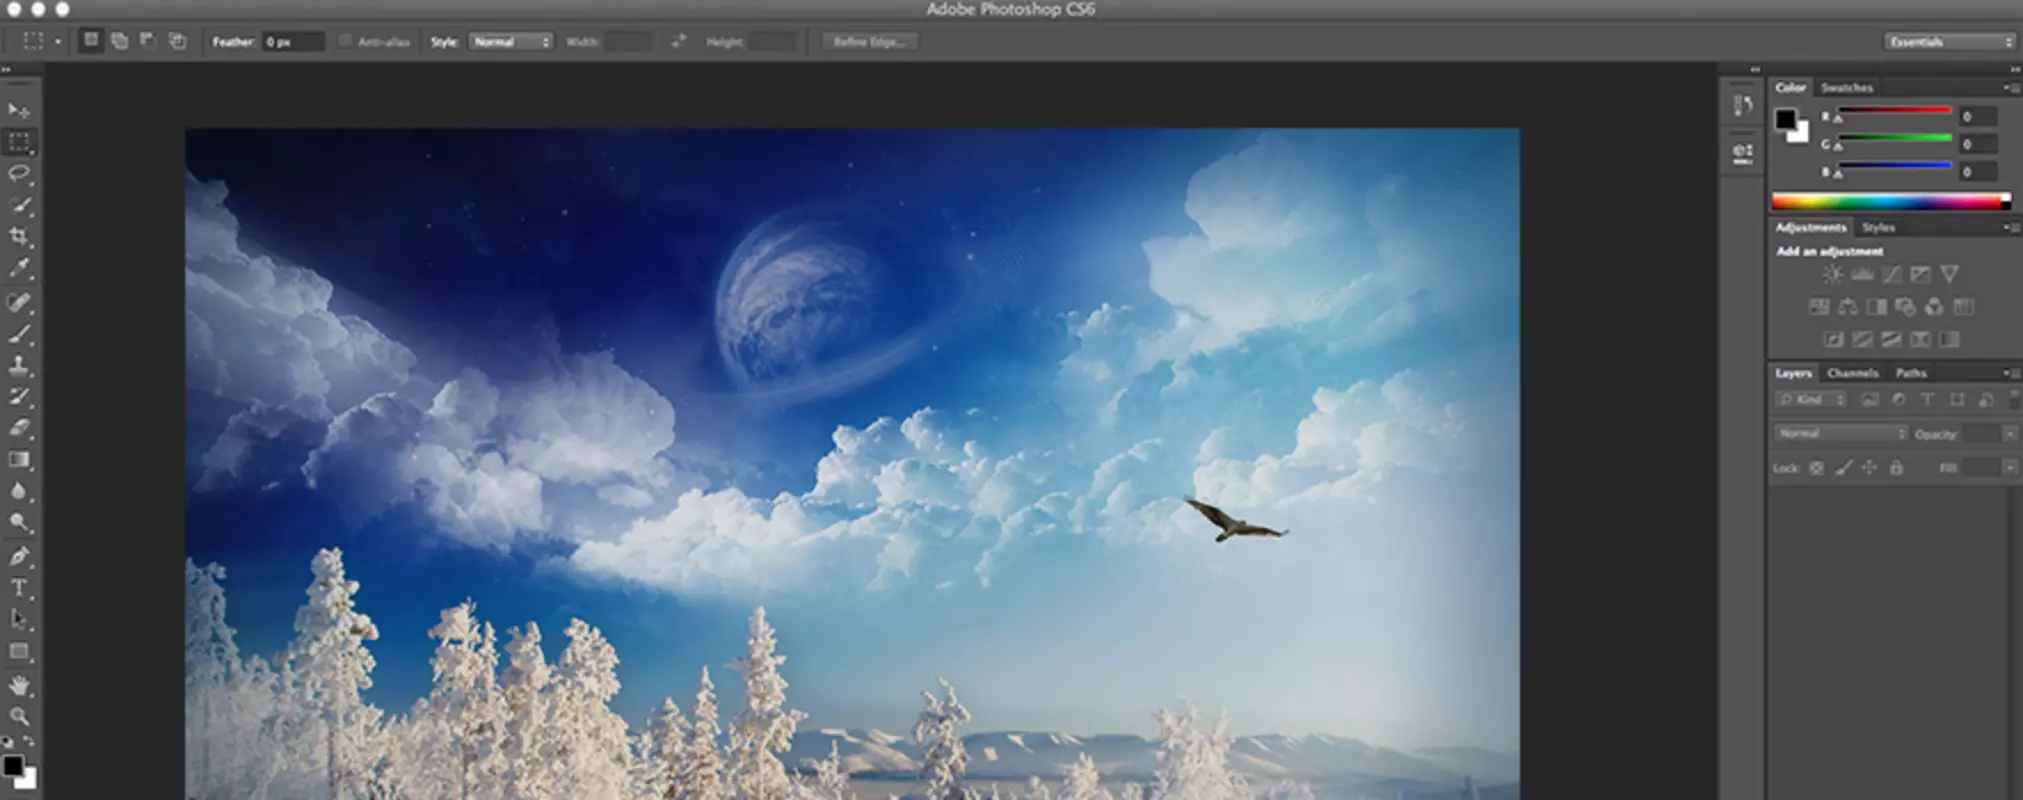Toggle lock transparent pixels icon
The height and width of the screenshot is (800, 2023).
1816,468
